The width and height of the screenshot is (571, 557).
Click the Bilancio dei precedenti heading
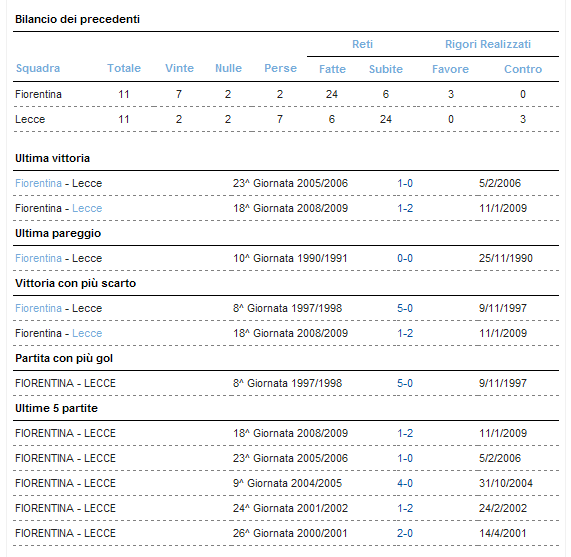point(77,19)
